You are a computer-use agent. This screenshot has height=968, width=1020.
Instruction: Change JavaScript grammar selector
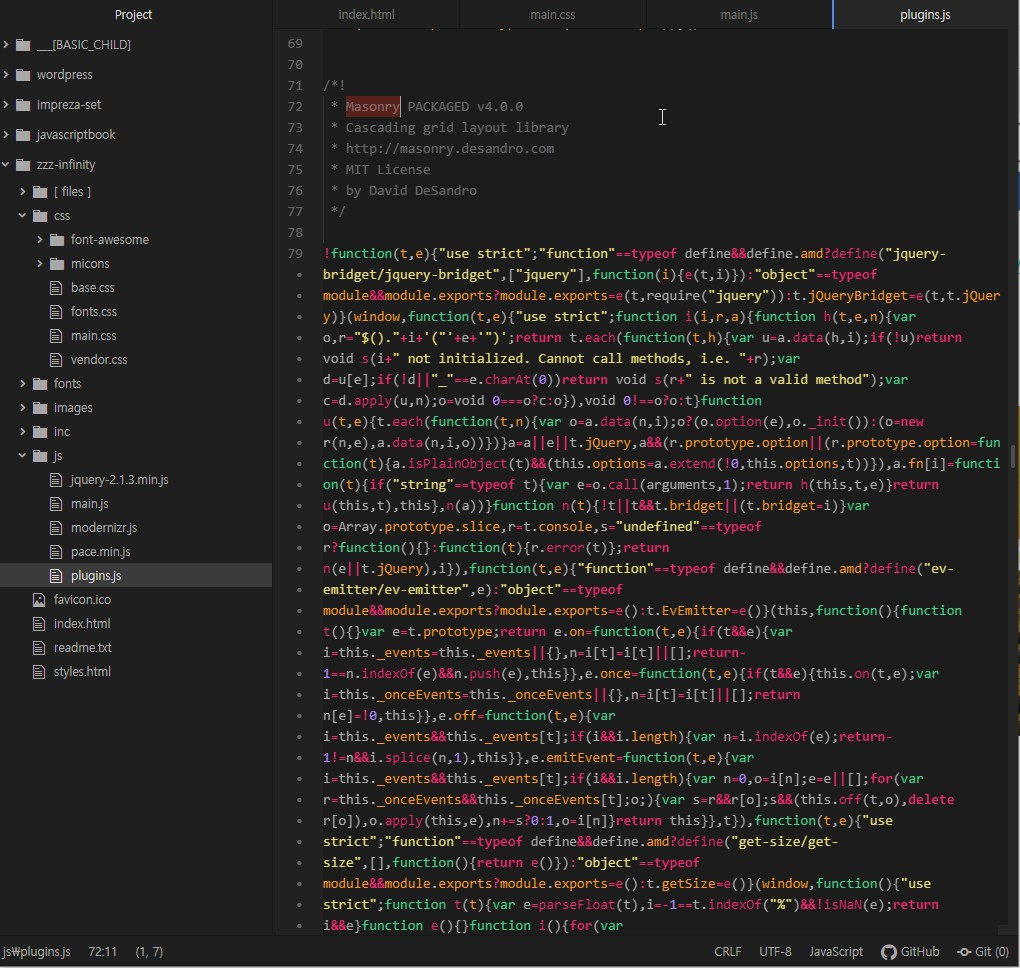[x=836, y=952]
